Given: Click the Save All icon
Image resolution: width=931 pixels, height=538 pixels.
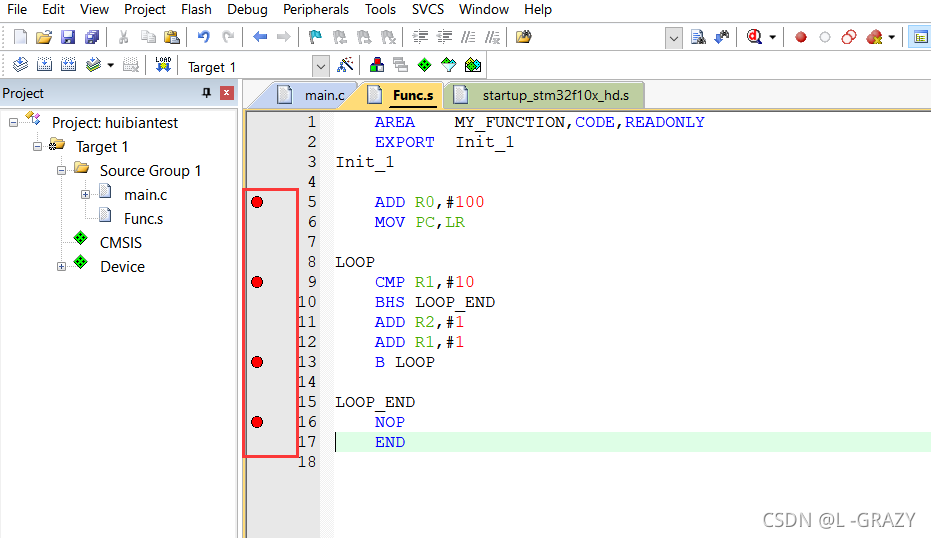Looking at the screenshot, I should (x=92, y=37).
